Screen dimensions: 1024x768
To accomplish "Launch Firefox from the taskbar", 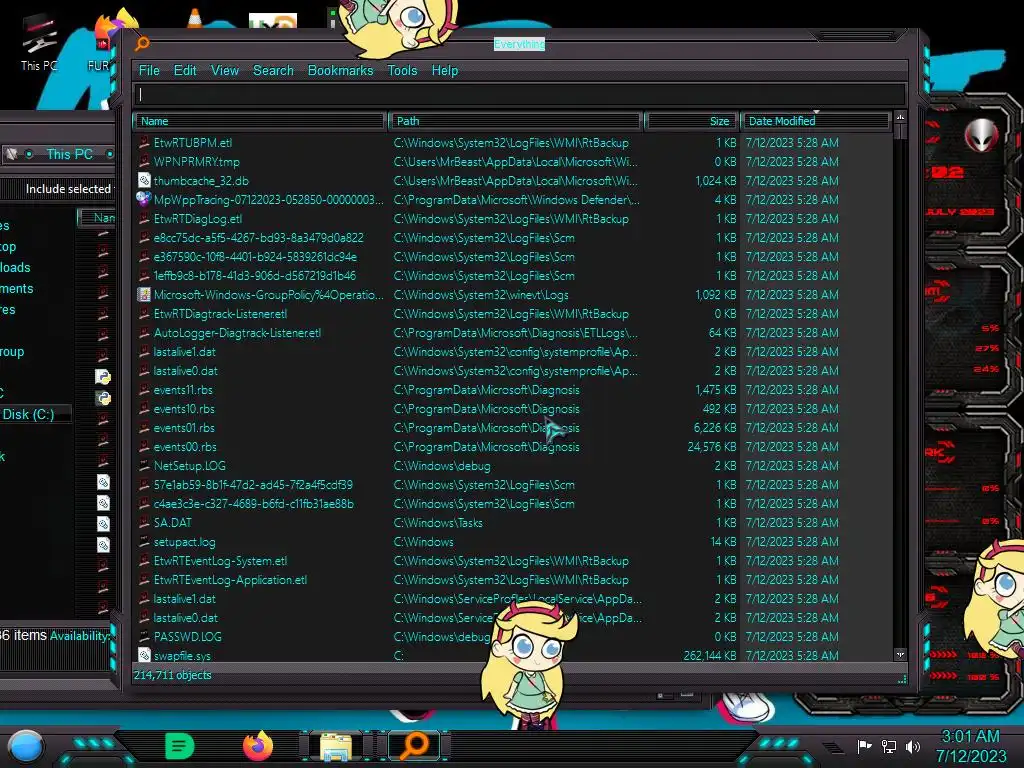I will (x=258, y=745).
